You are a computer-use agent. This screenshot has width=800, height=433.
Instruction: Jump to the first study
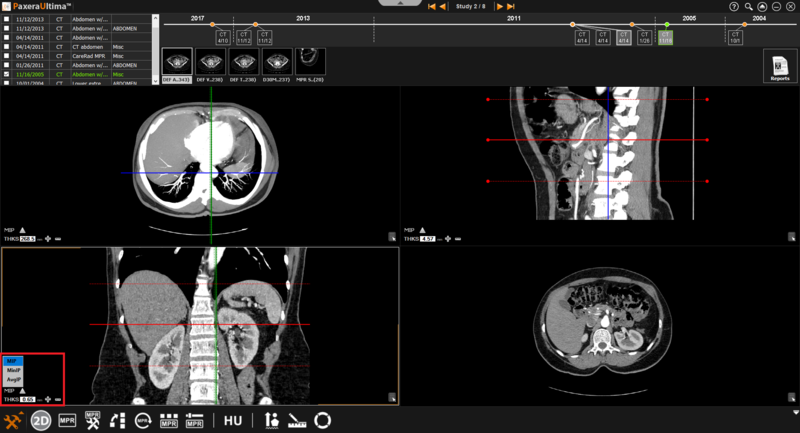[x=431, y=6]
